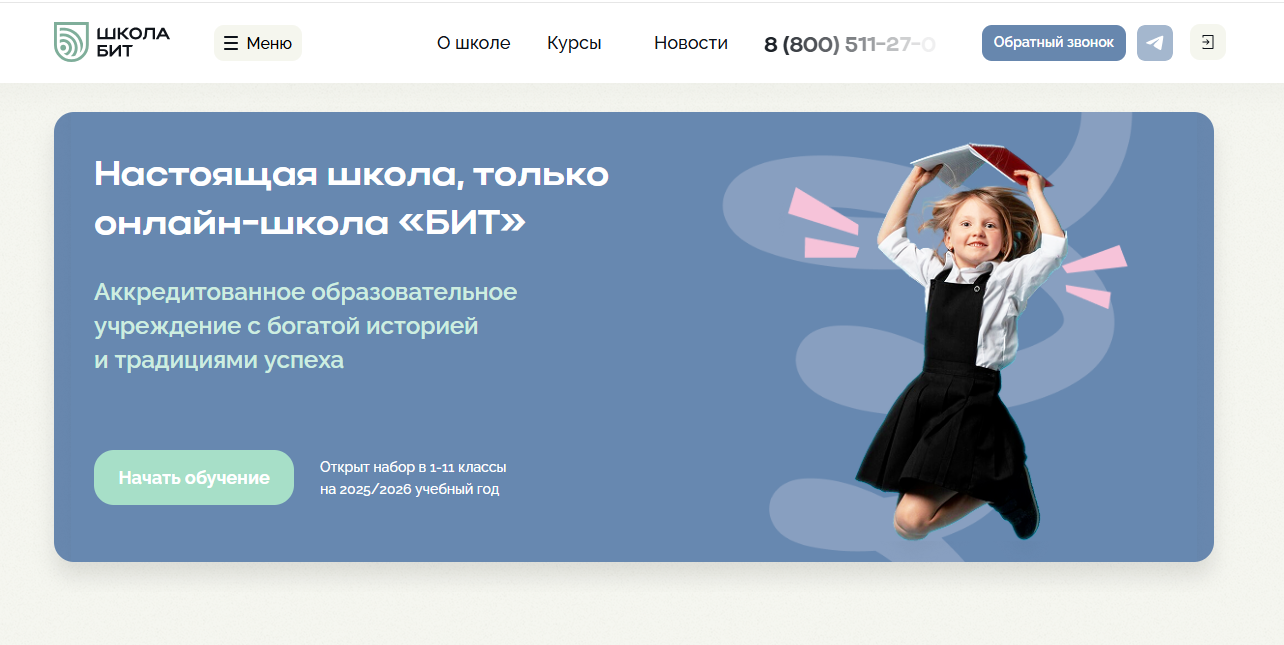This screenshot has width=1284, height=645.
Task: Open the hamburger Меню button
Action: tap(258, 43)
